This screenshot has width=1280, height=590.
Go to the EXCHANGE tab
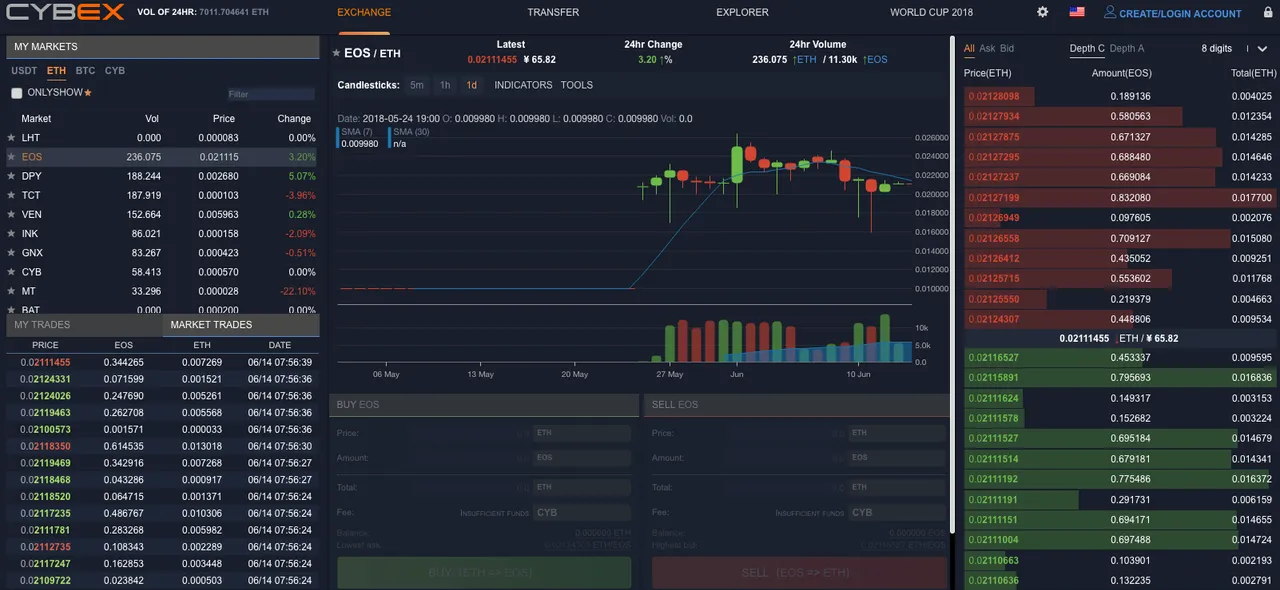(364, 12)
